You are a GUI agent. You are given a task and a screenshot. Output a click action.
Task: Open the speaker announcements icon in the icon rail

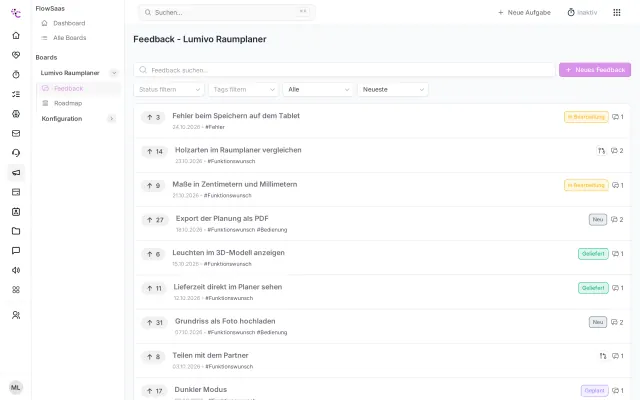(x=16, y=270)
